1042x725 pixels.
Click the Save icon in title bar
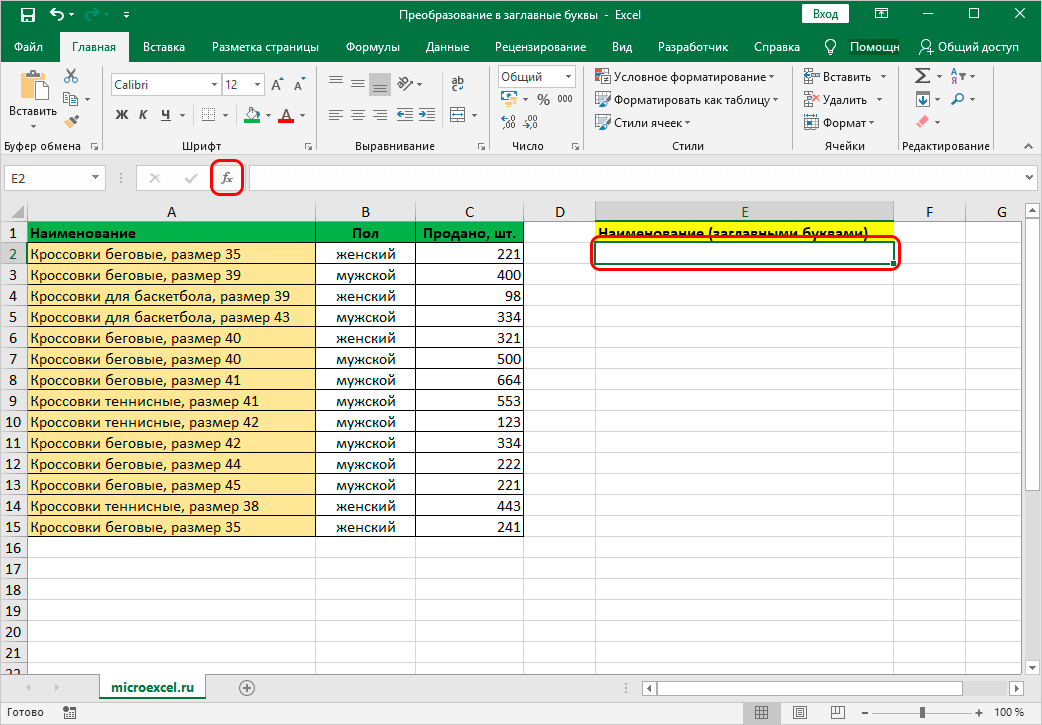pos(27,15)
